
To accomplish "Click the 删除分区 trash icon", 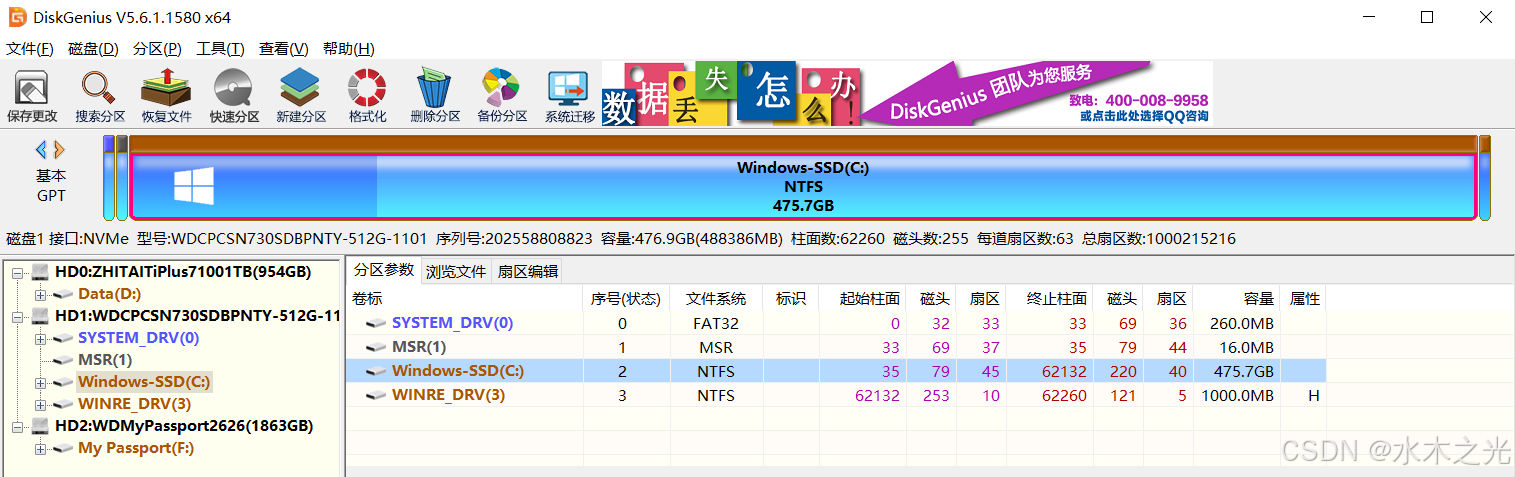I will click(435, 87).
